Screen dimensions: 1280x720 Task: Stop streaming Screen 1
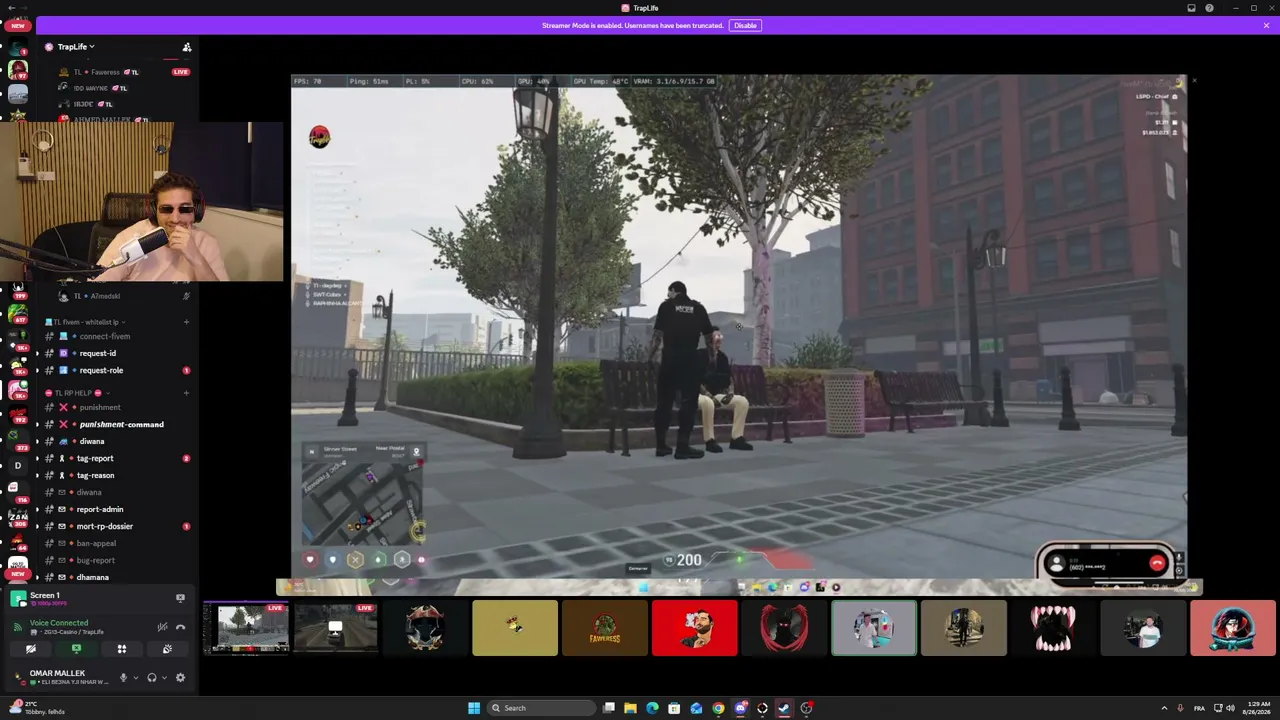pos(180,598)
